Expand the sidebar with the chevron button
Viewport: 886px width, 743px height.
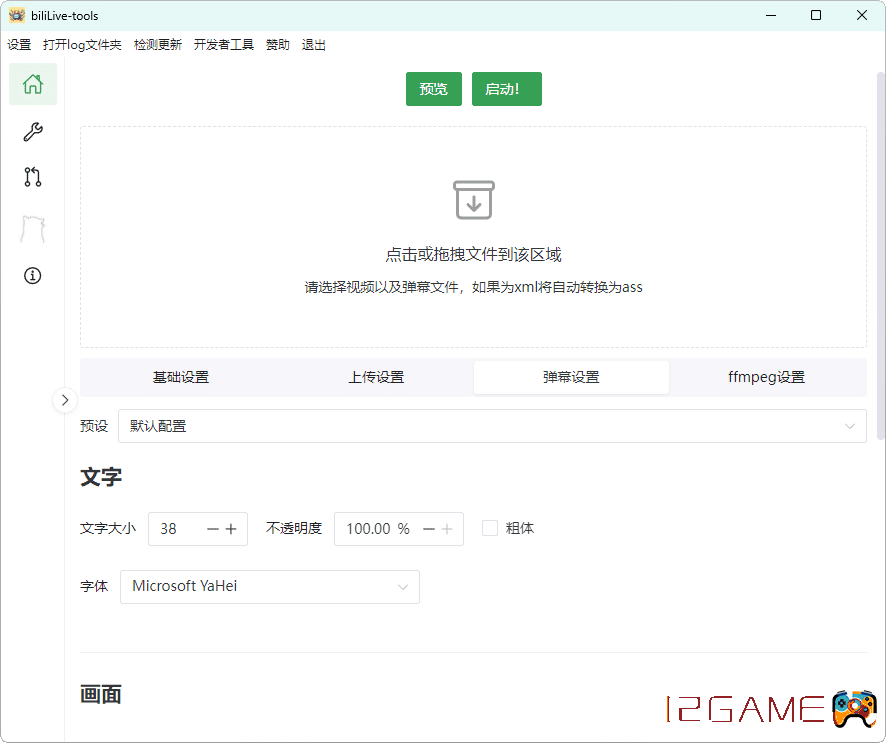[x=65, y=400]
